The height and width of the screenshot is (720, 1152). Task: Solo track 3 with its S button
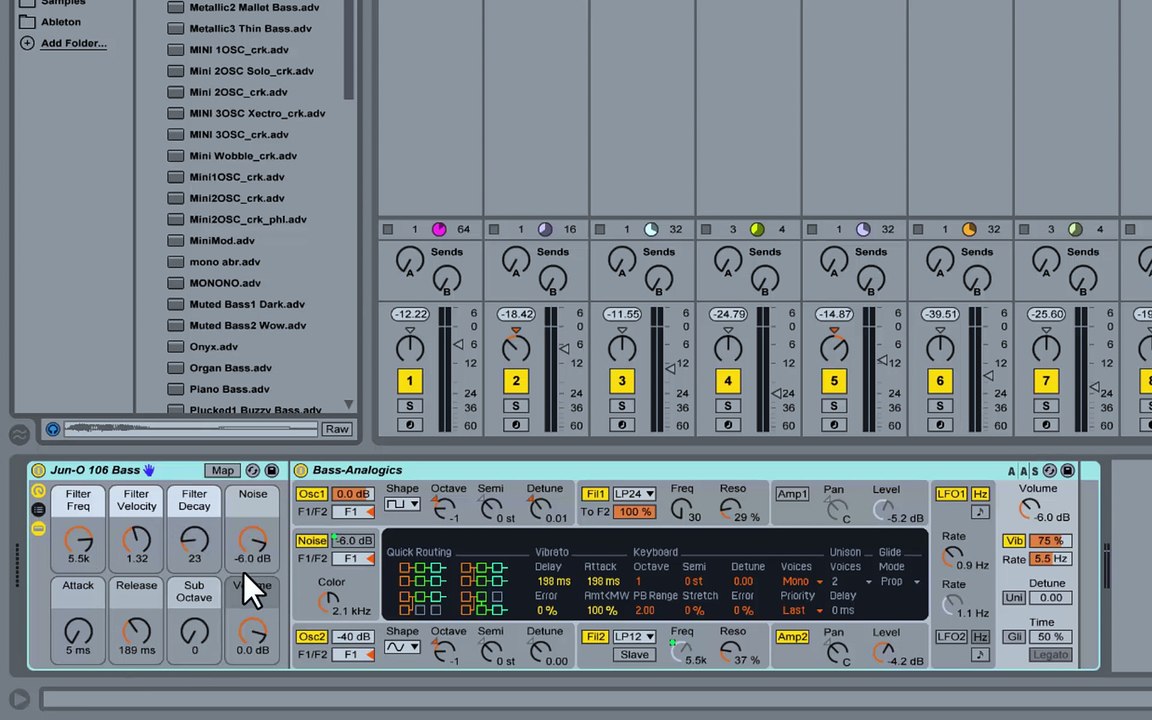click(x=622, y=406)
